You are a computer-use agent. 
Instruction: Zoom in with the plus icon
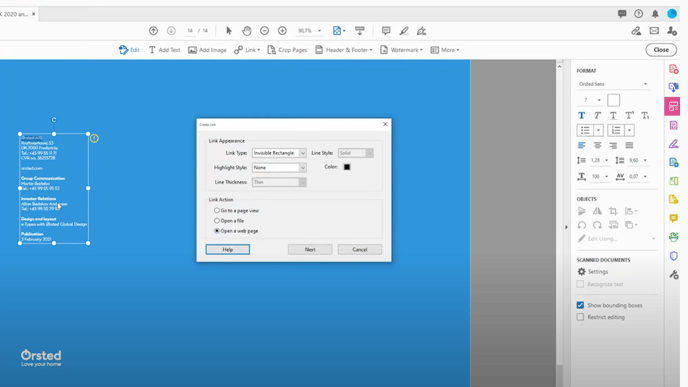(282, 31)
